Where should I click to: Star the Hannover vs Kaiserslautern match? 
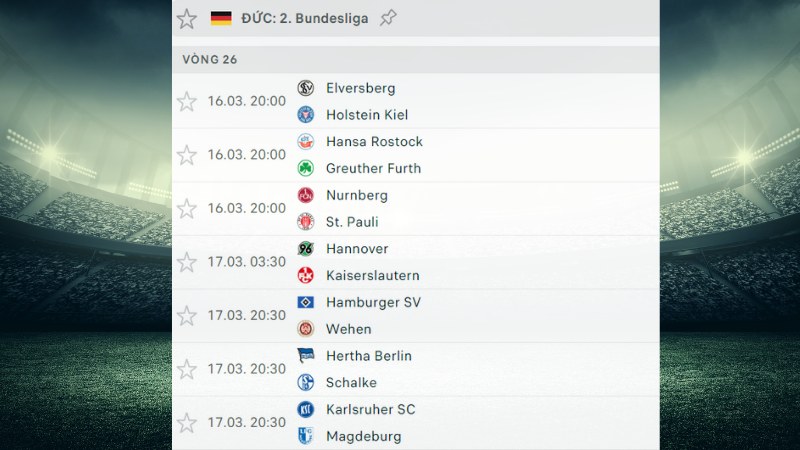tap(187, 262)
